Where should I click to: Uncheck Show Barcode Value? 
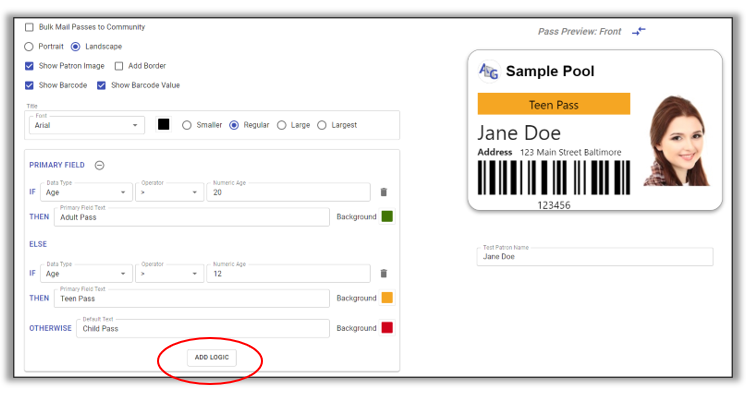click(x=101, y=86)
